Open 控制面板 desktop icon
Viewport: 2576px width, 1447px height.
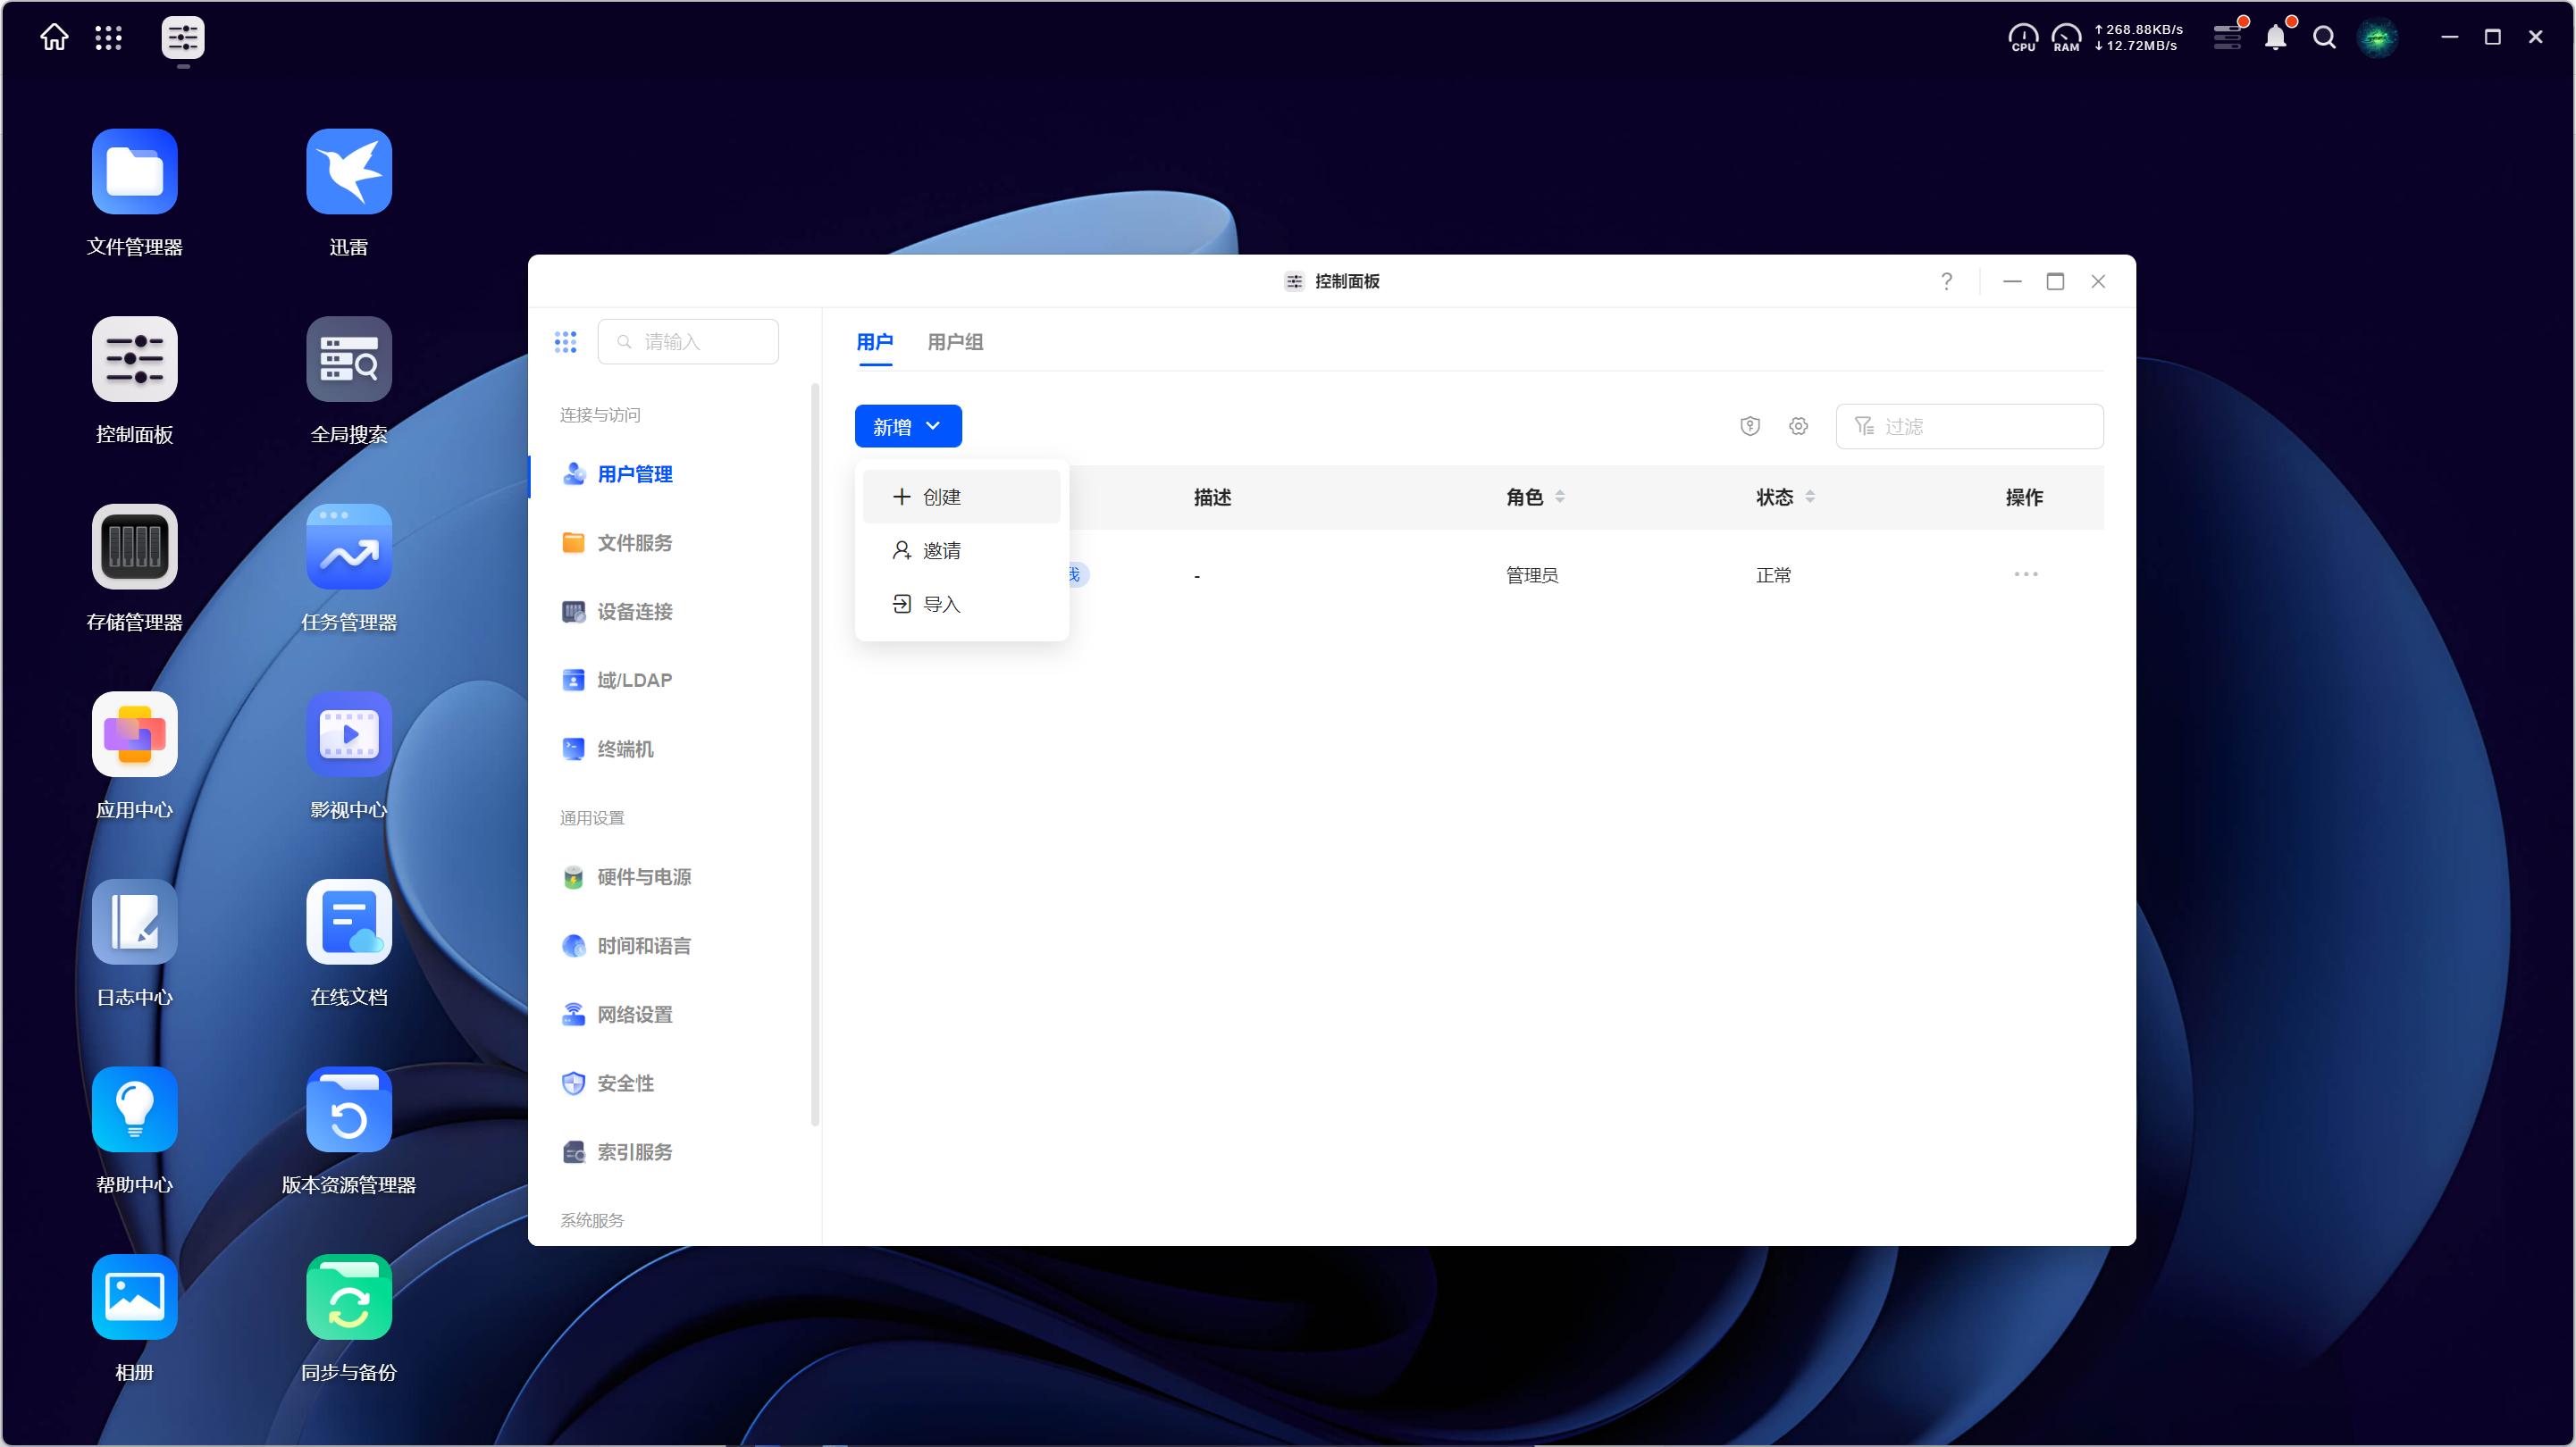coord(134,359)
